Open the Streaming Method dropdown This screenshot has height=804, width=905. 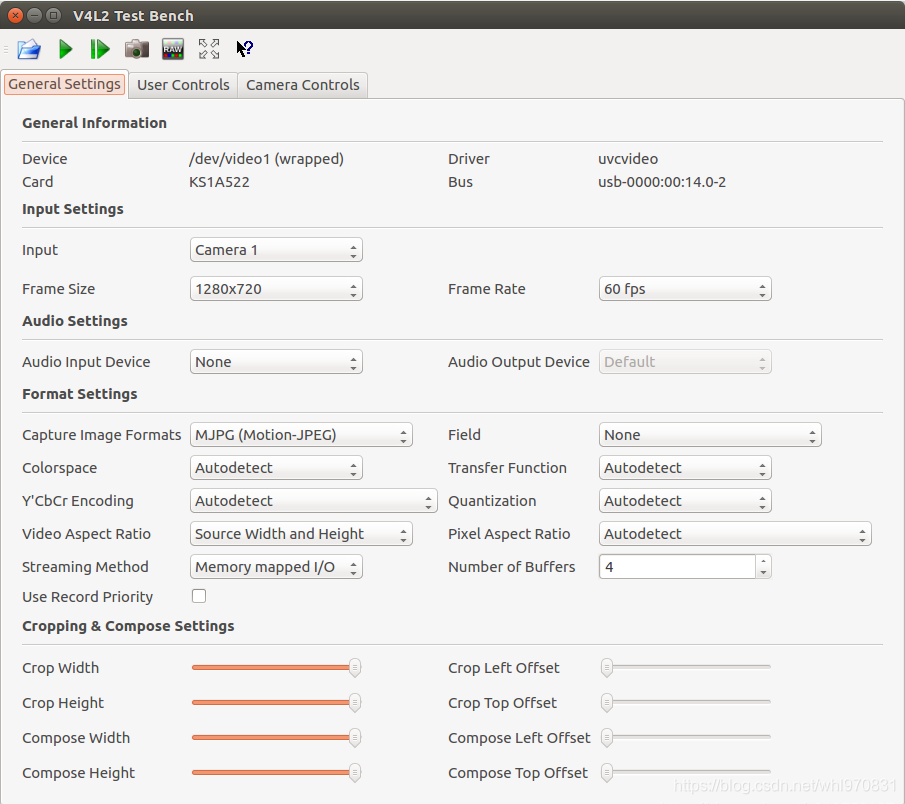click(x=276, y=566)
